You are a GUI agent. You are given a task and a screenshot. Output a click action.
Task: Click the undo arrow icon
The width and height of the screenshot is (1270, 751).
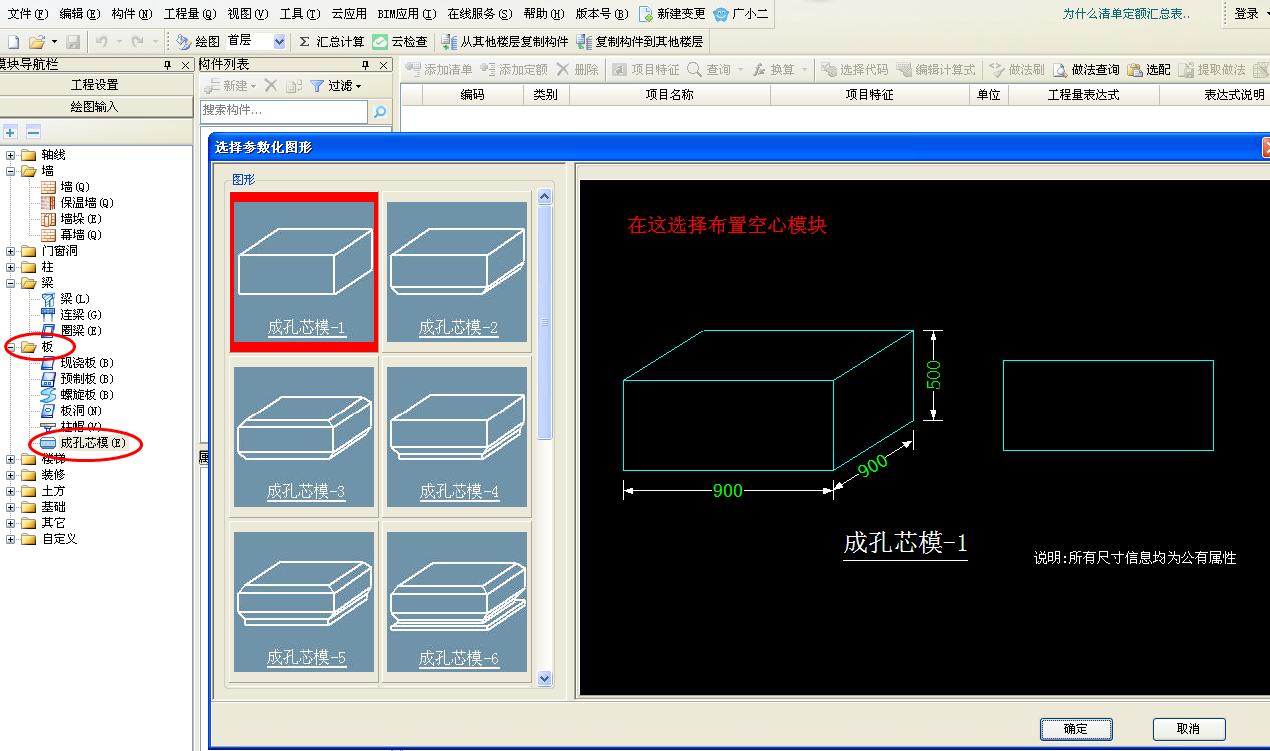[x=102, y=42]
